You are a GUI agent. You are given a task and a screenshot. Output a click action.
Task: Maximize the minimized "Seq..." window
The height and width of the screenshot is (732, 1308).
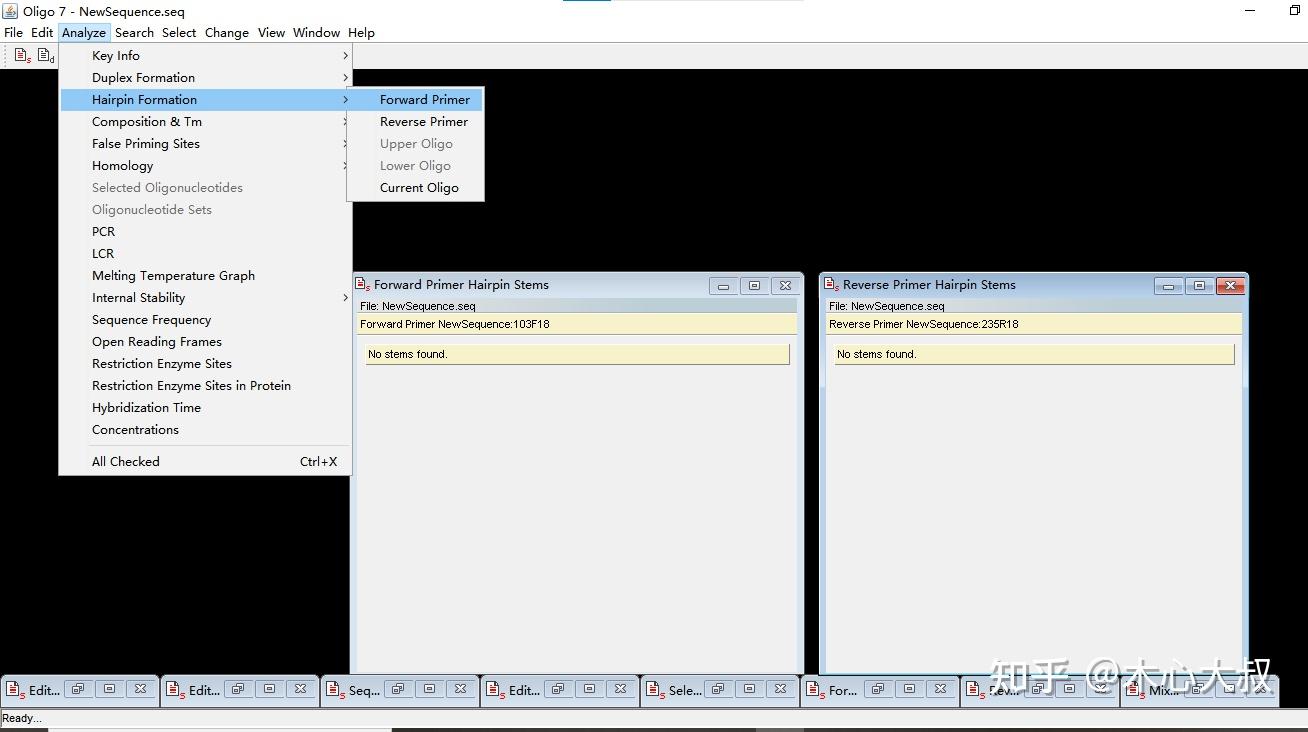tap(429, 689)
